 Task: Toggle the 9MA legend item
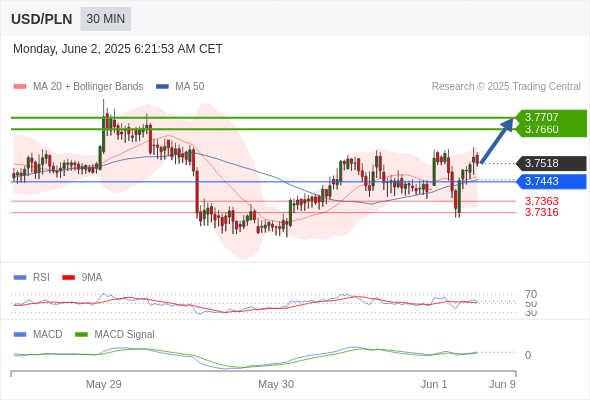point(82,278)
